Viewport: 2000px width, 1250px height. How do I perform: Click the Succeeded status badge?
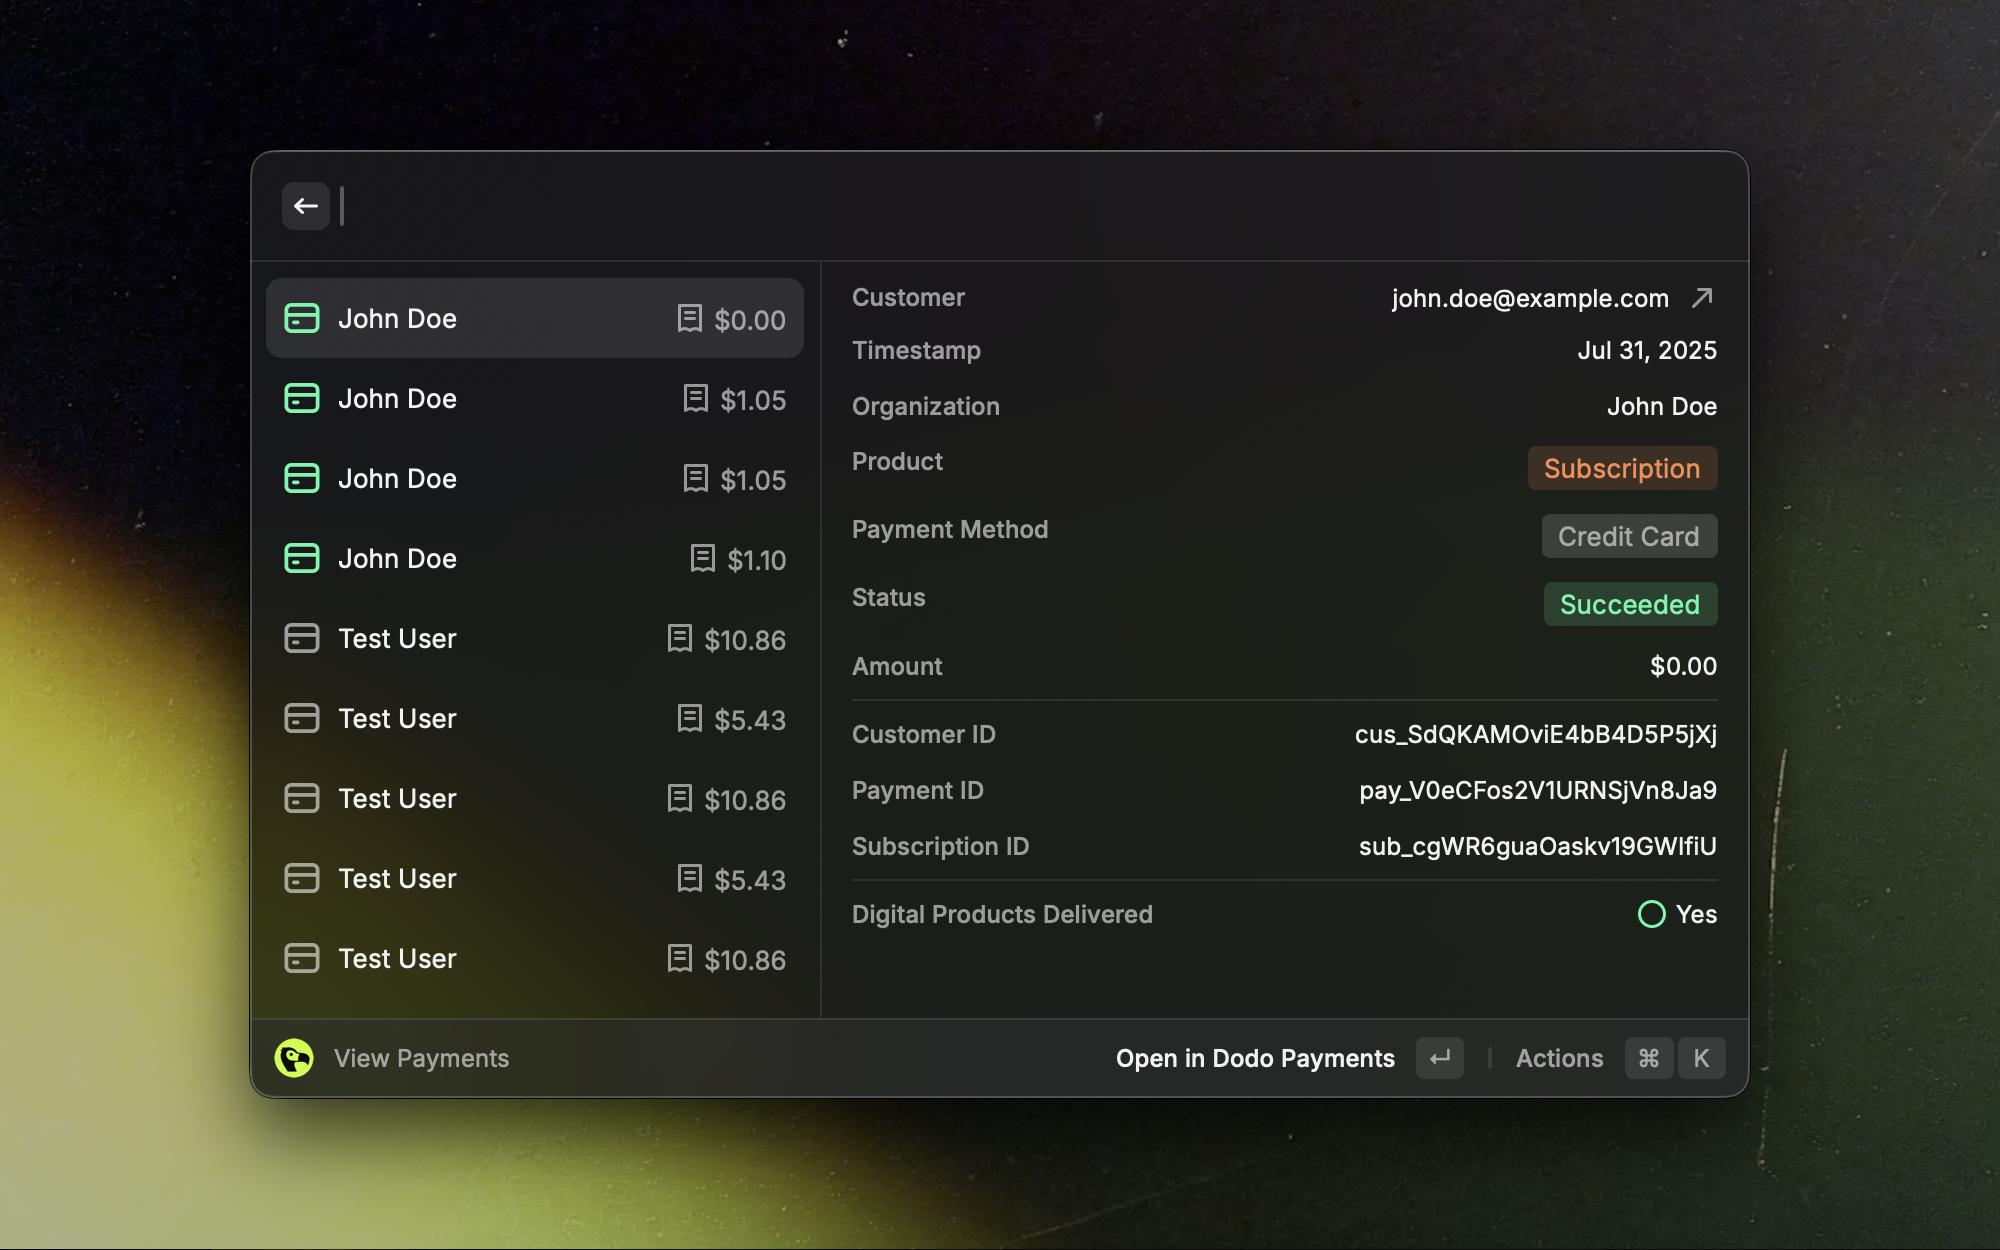(1630, 604)
